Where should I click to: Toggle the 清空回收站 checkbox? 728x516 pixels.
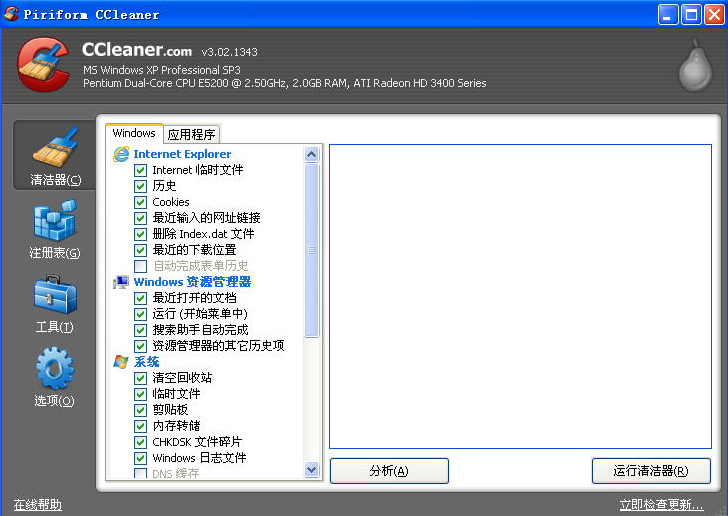[141, 378]
